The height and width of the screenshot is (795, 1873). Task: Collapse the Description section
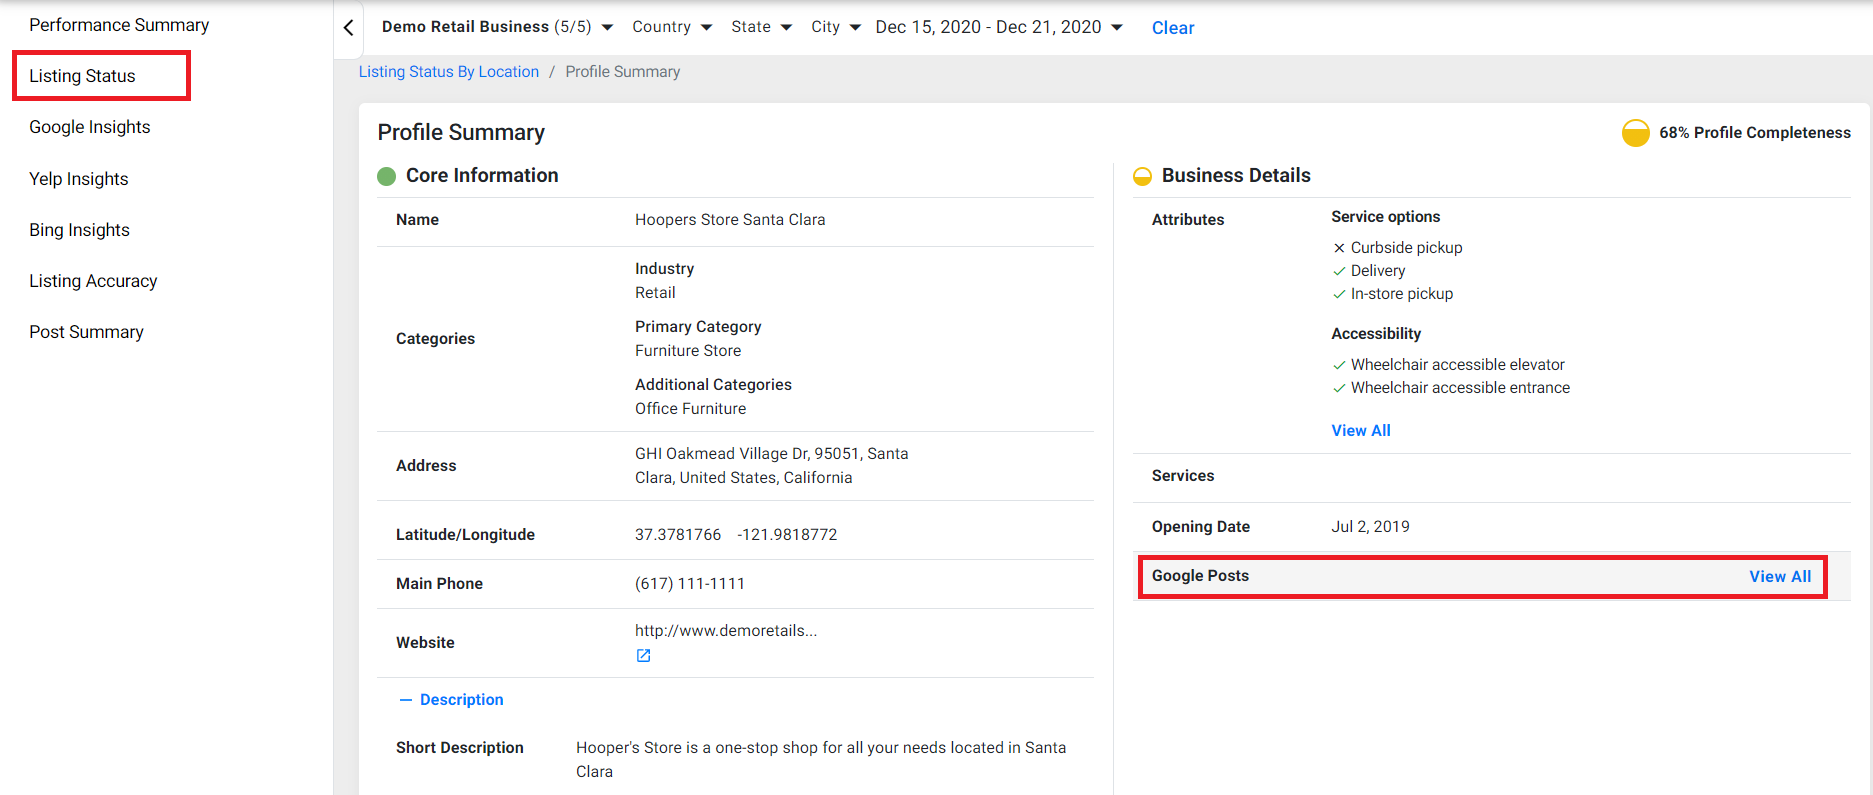[451, 700]
